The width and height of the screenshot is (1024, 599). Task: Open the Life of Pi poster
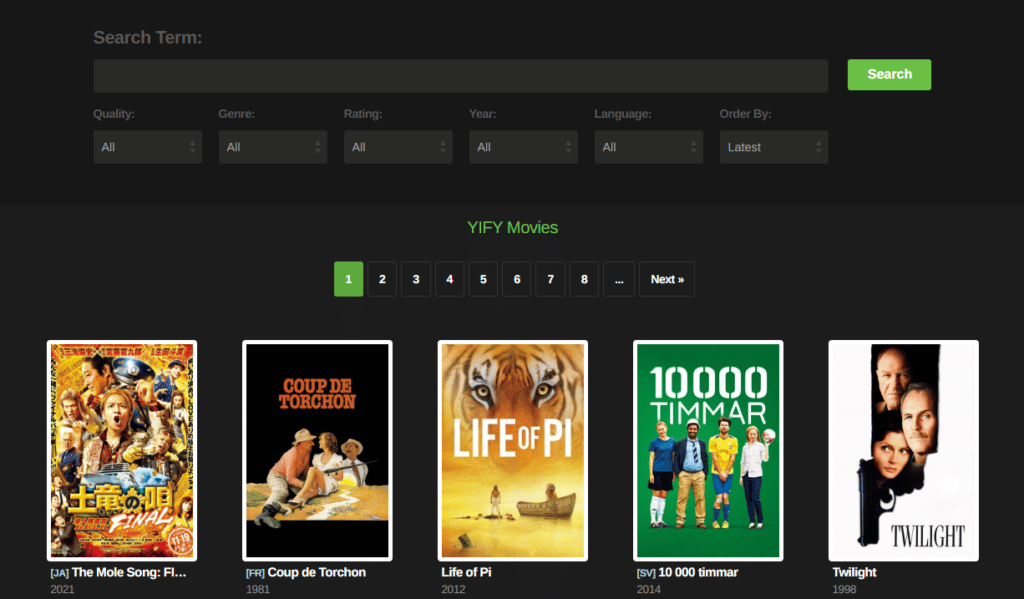pos(513,451)
